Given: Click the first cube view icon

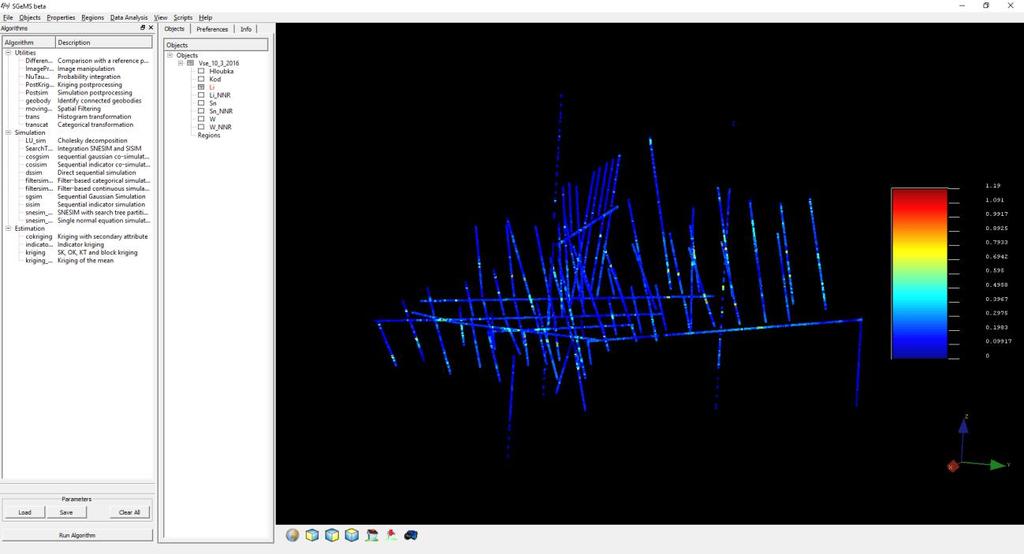Looking at the screenshot, I should pyautogui.click(x=312, y=535).
